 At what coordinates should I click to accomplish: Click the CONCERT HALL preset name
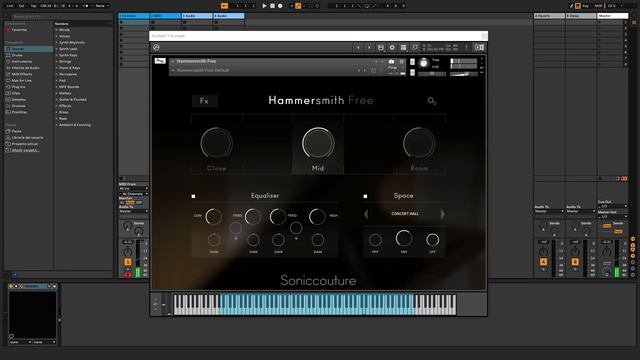(404, 214)
